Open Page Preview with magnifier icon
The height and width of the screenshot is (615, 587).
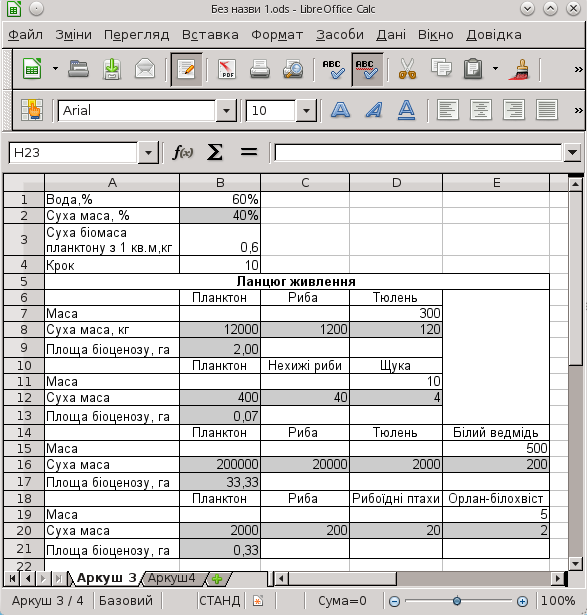tap(293, 69)
